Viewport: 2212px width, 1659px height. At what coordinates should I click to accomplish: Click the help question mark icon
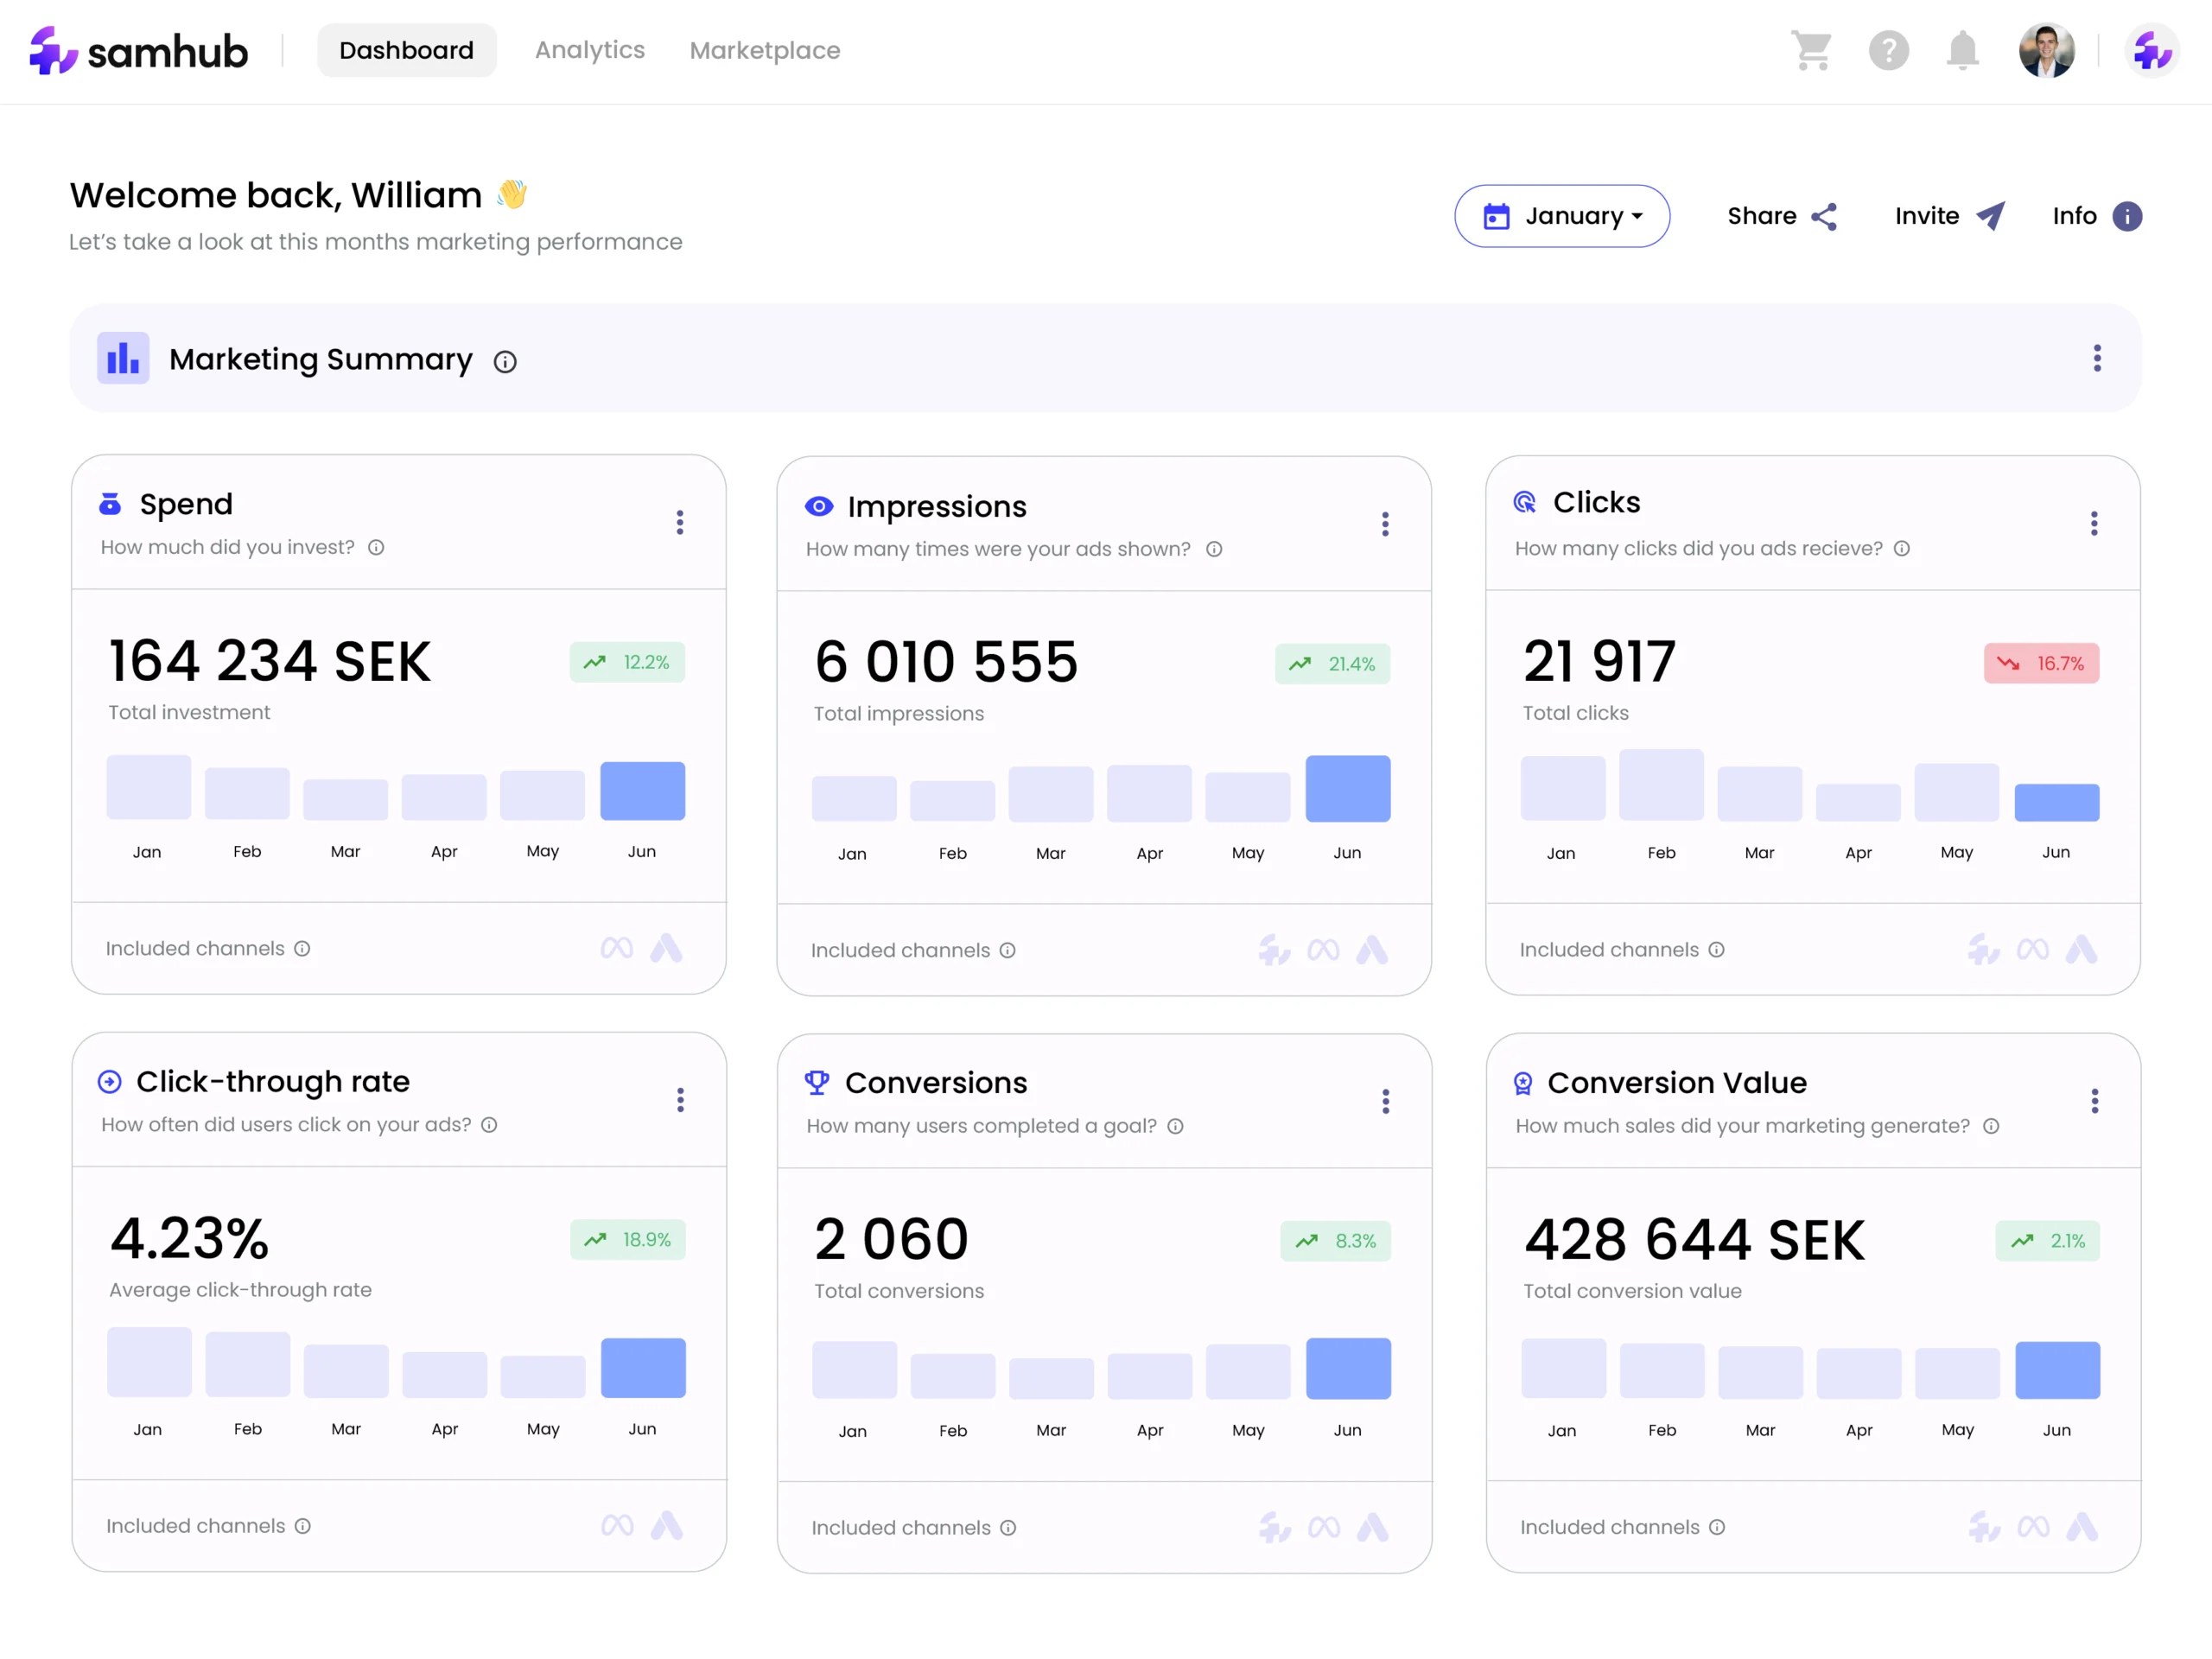1888,50
